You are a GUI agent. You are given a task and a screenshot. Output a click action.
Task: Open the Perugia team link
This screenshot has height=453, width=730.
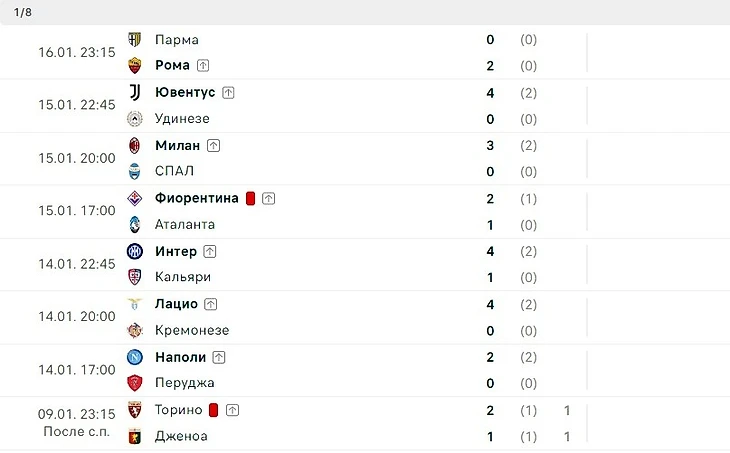click(184, 383)
